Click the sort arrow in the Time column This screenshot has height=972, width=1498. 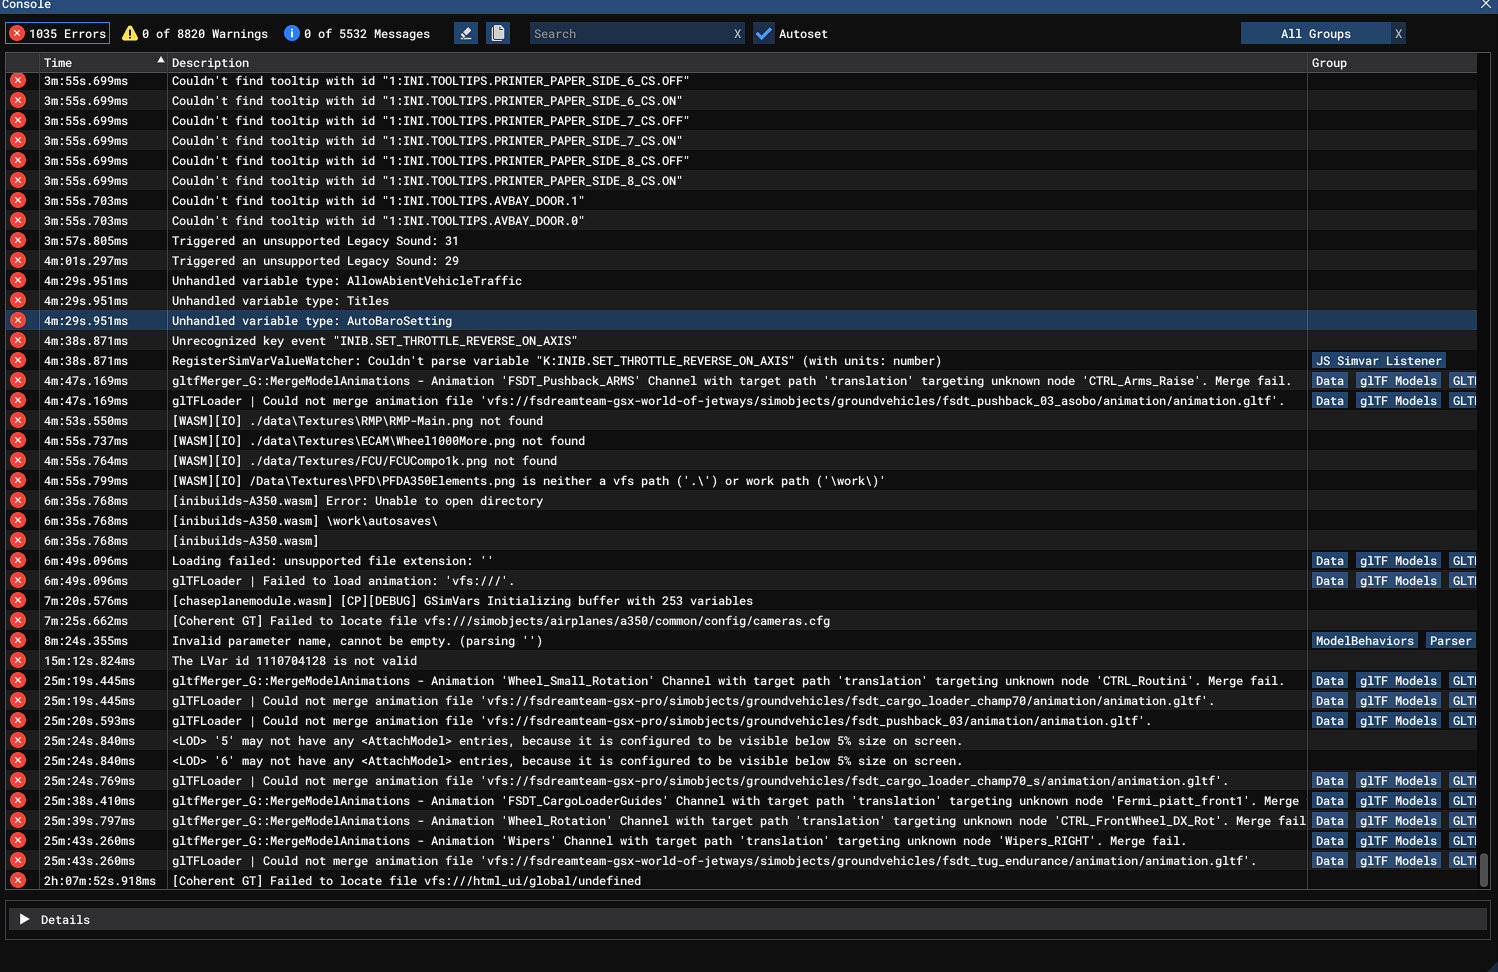coord(160,62)
